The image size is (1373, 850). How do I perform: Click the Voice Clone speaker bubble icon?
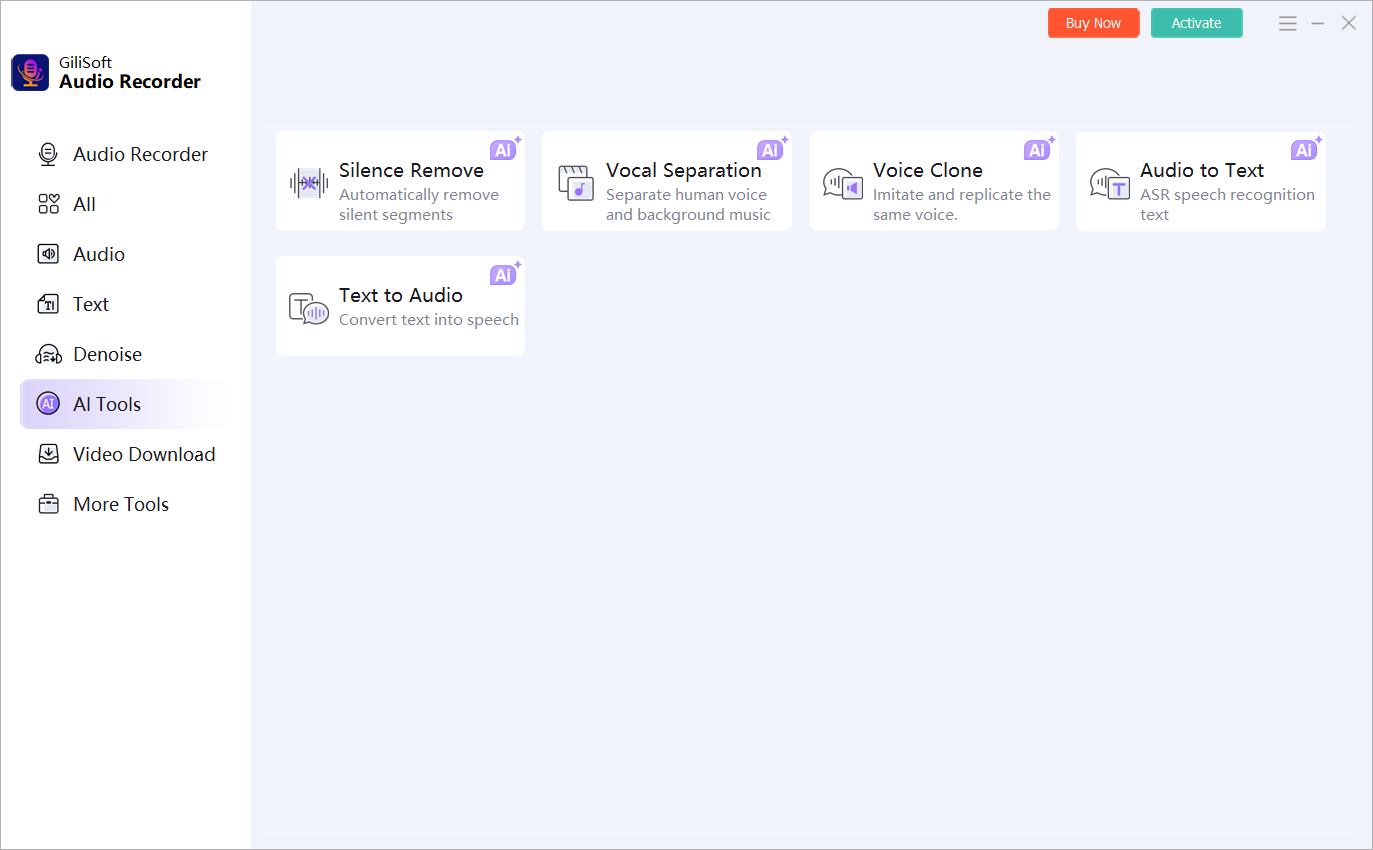[843, 184]
